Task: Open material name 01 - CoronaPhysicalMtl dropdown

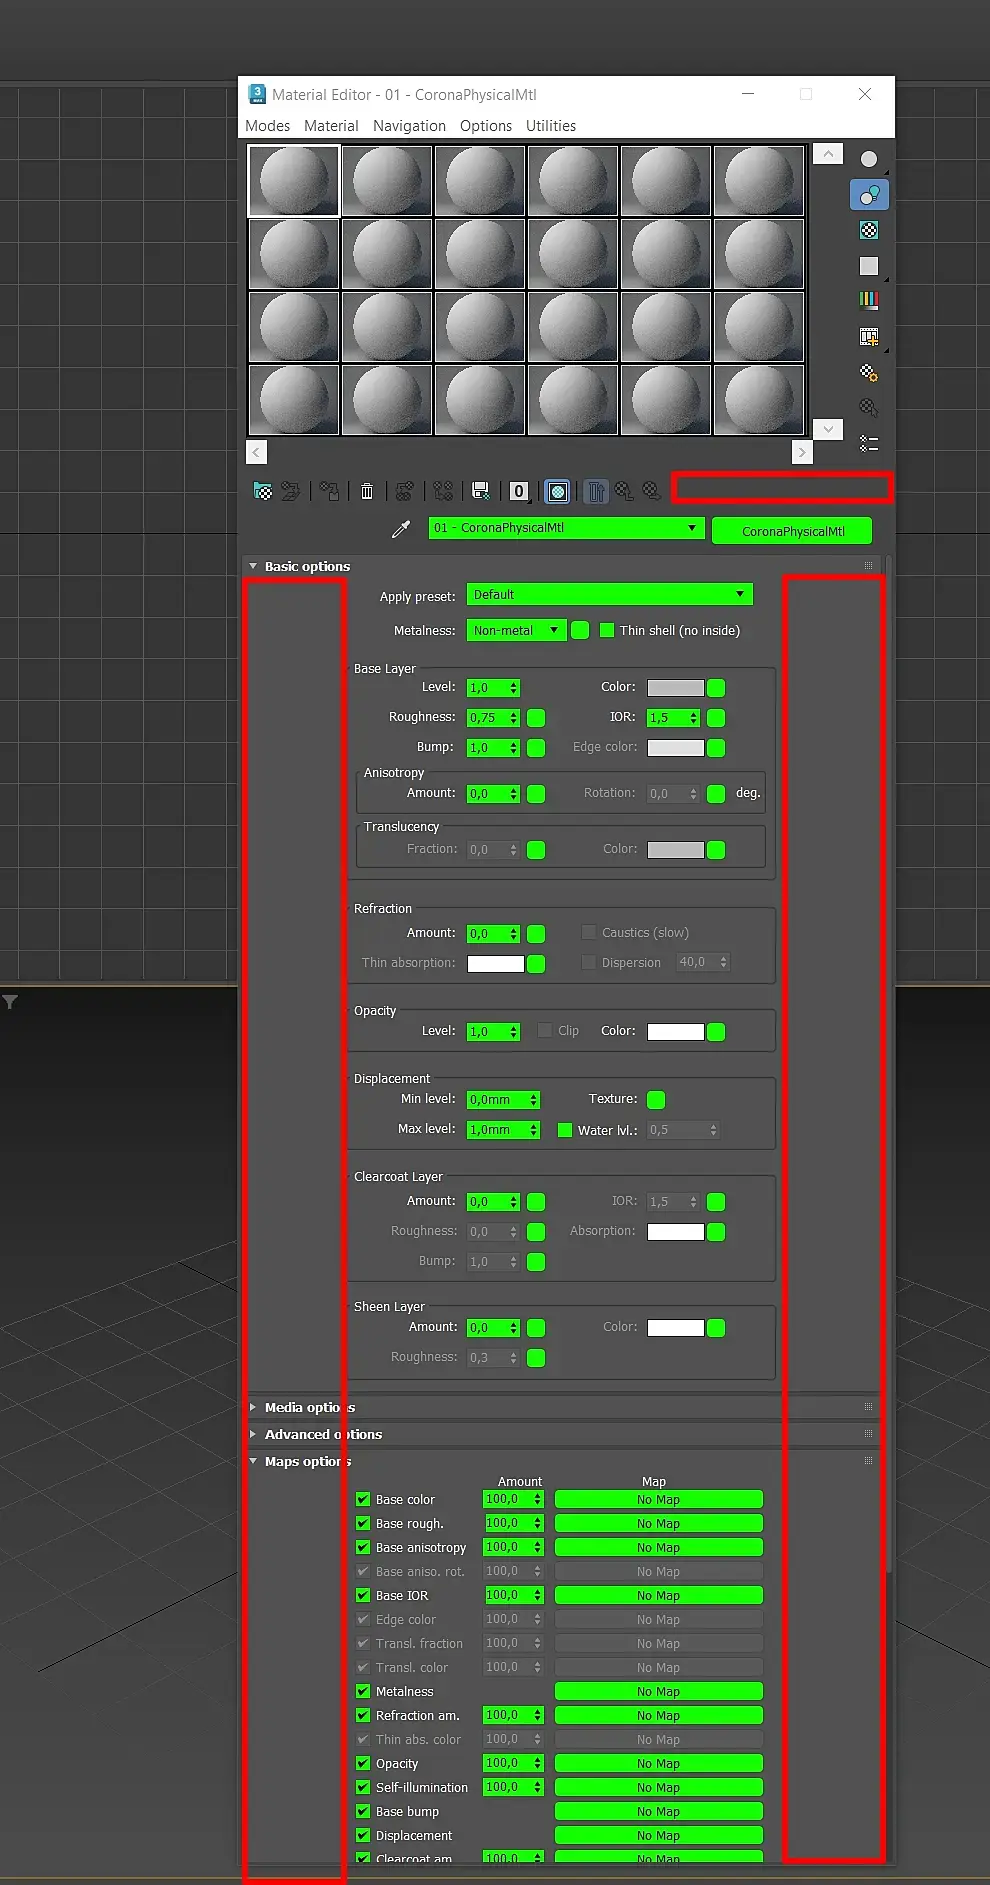Action: pos(566,528)
